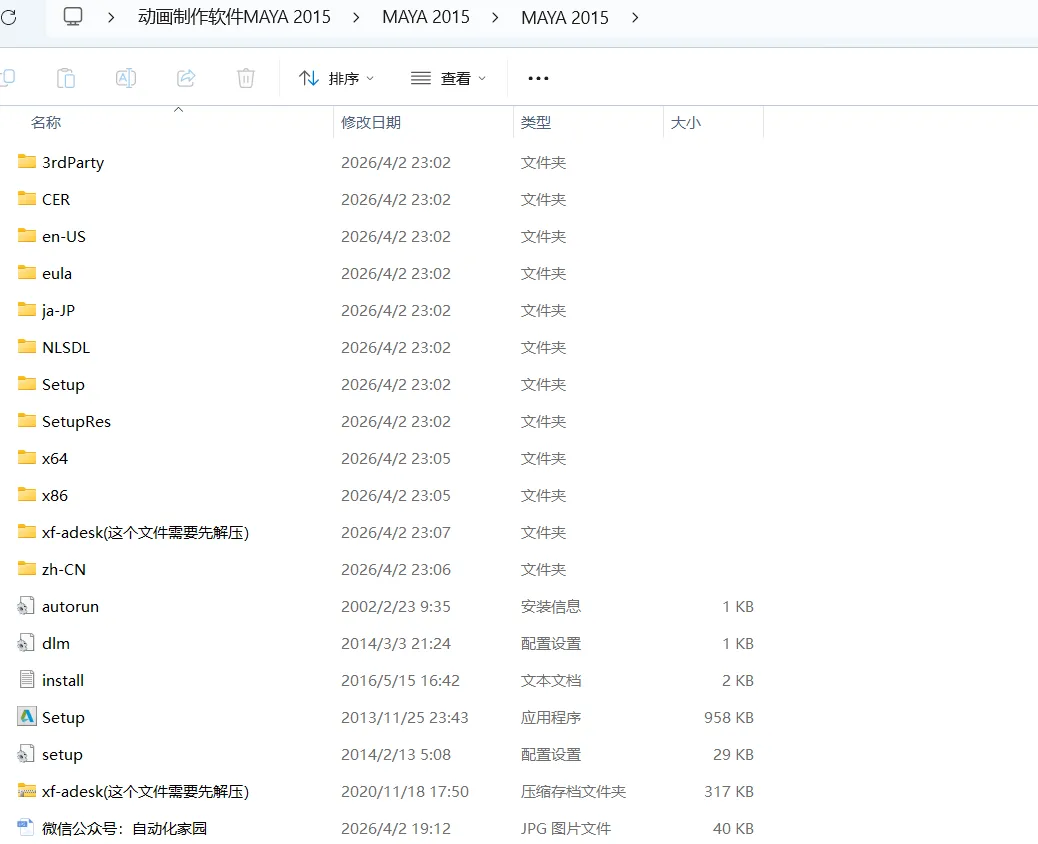This screenshot has width=1038, height=844.
Task: Click the en-US folder name
Action: [64, 236]
